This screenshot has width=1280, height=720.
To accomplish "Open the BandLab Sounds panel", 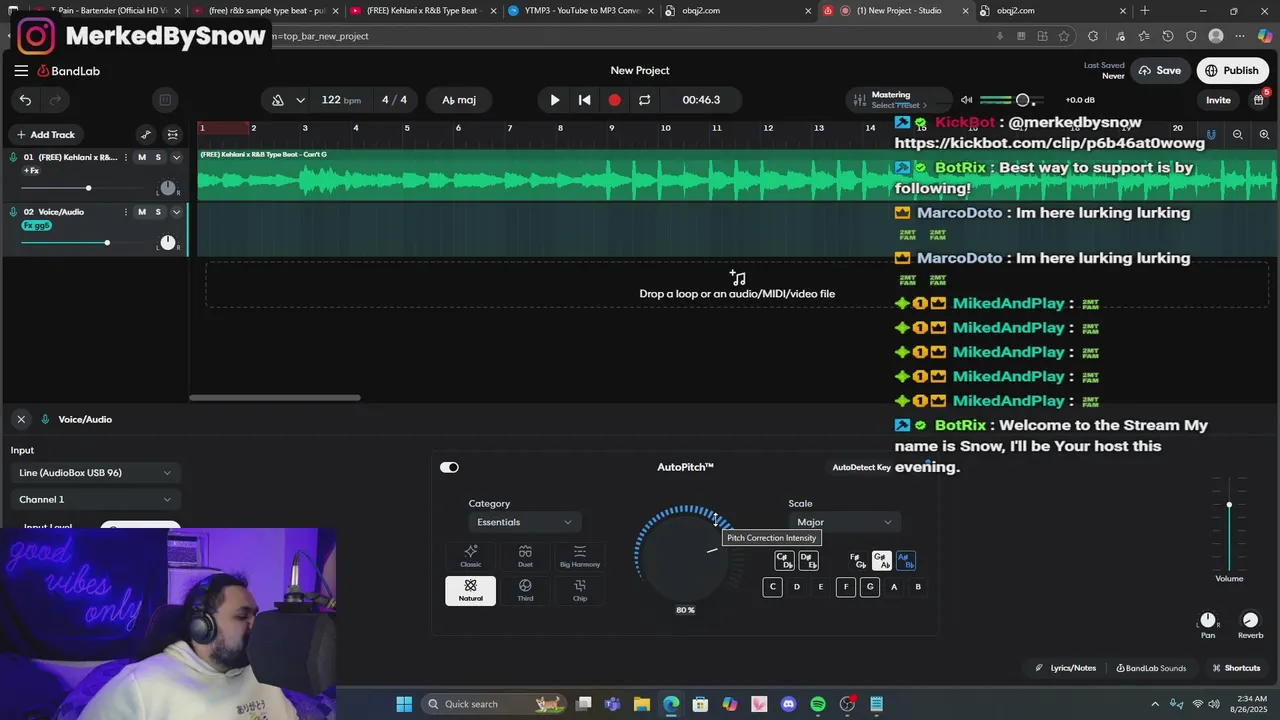I will click(1151, 668).
